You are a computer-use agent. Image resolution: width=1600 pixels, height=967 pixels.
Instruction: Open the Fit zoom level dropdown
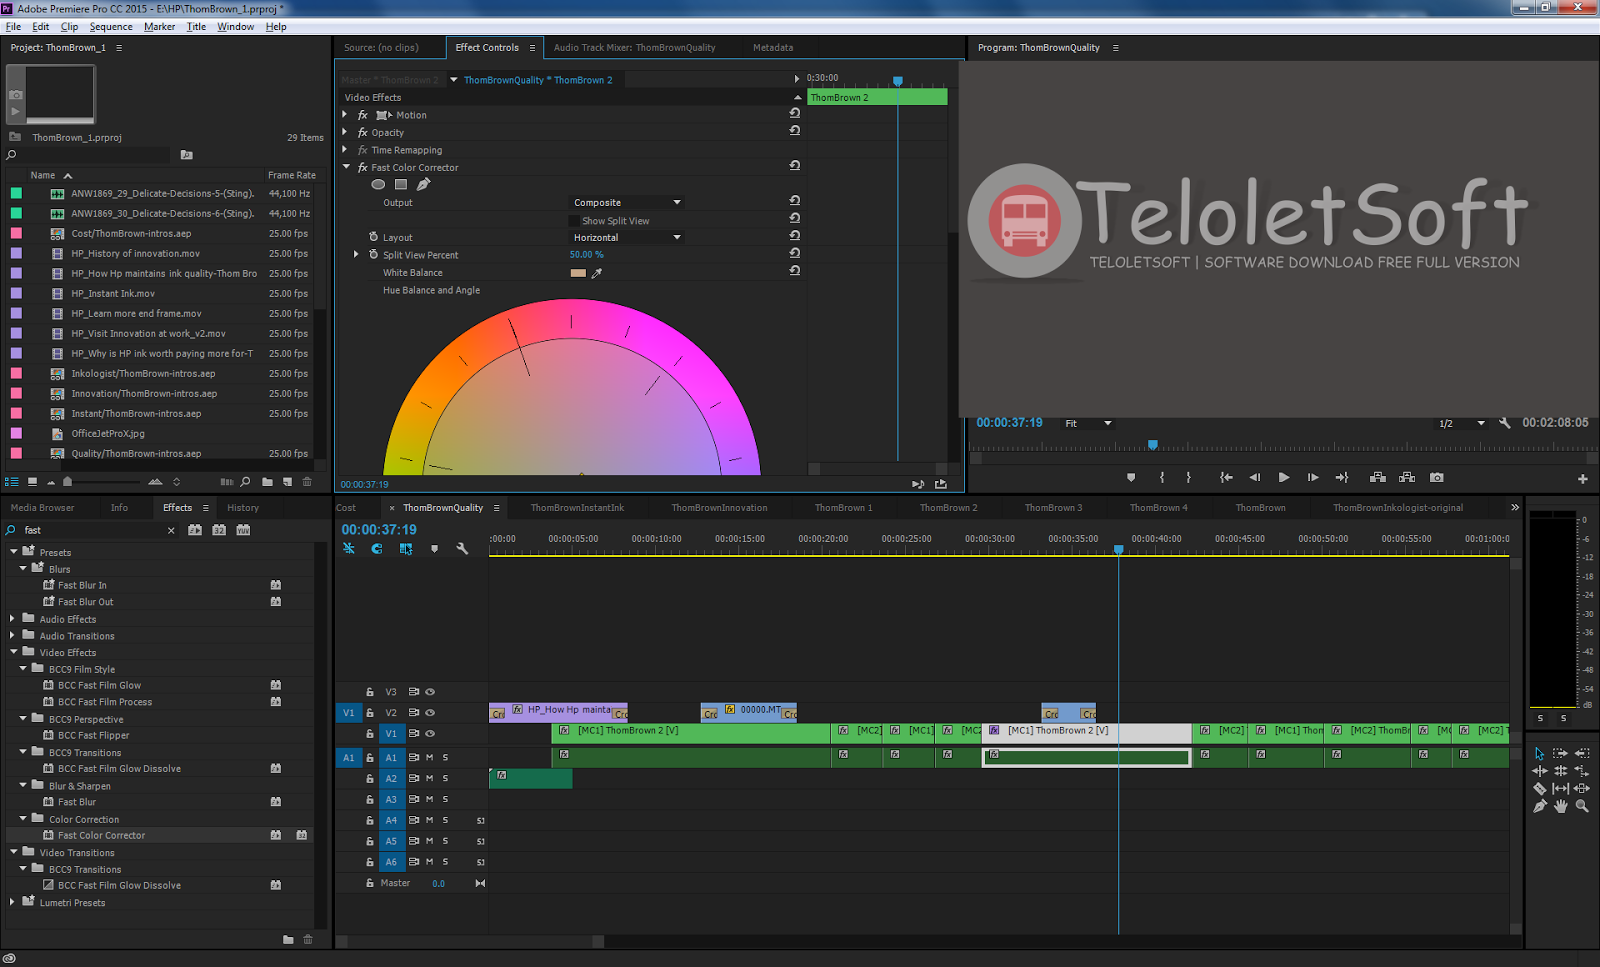tap(1088, 424)
